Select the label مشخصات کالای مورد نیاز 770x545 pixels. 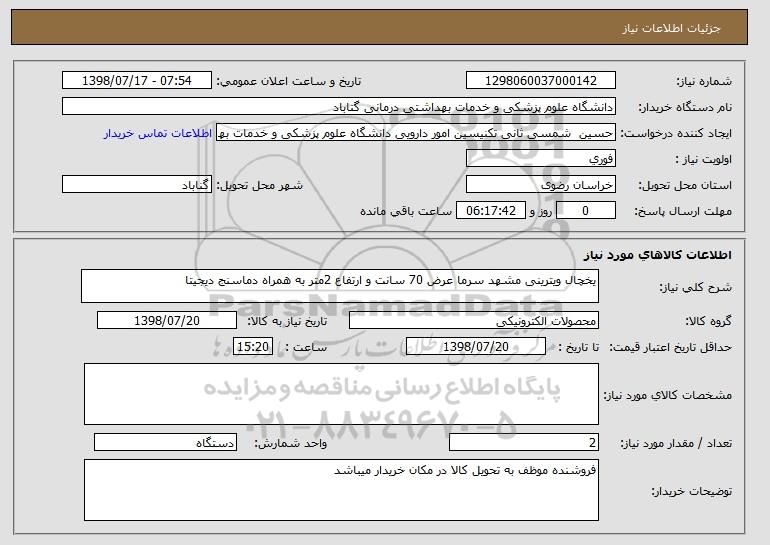tap(667, 395)
